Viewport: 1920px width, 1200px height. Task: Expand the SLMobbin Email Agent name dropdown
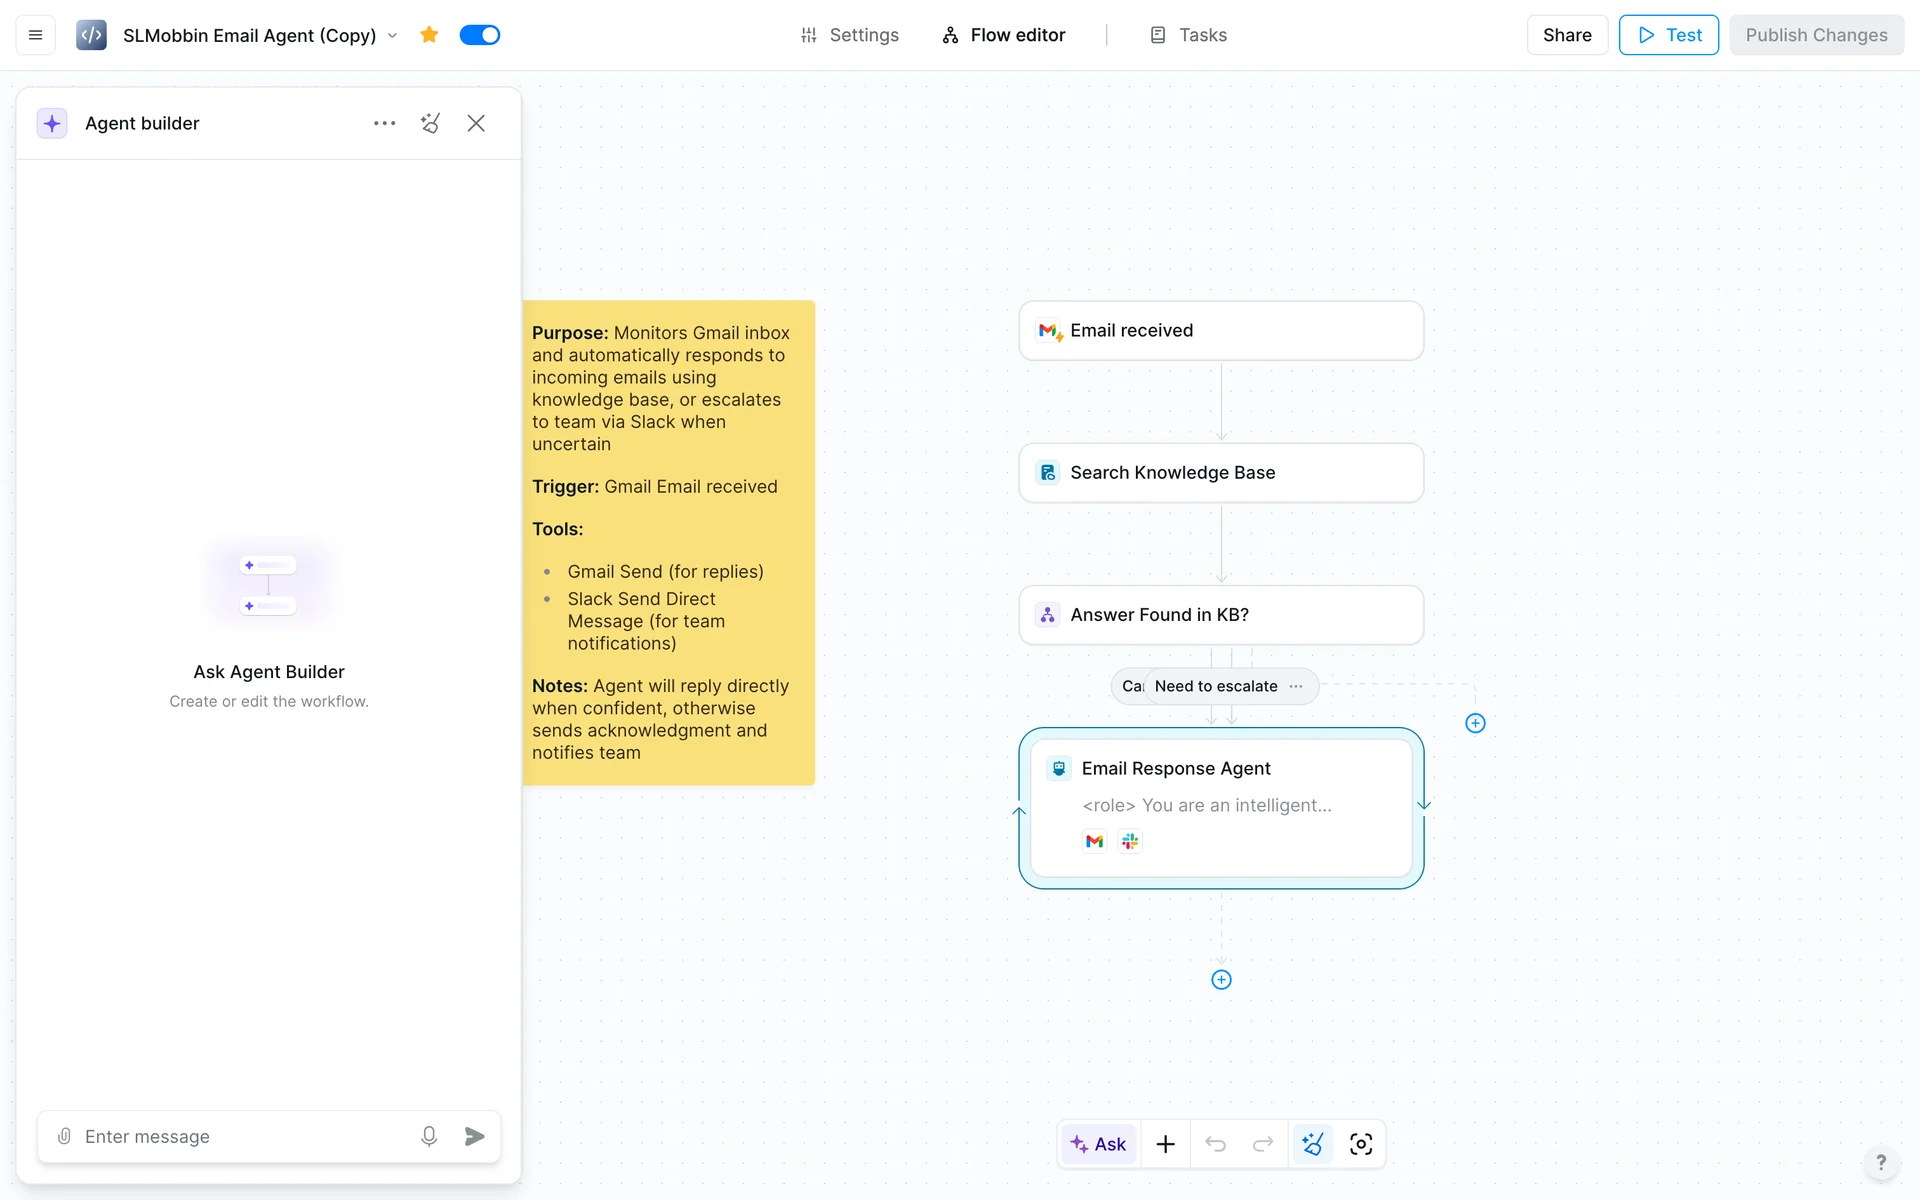coord(393,36)
